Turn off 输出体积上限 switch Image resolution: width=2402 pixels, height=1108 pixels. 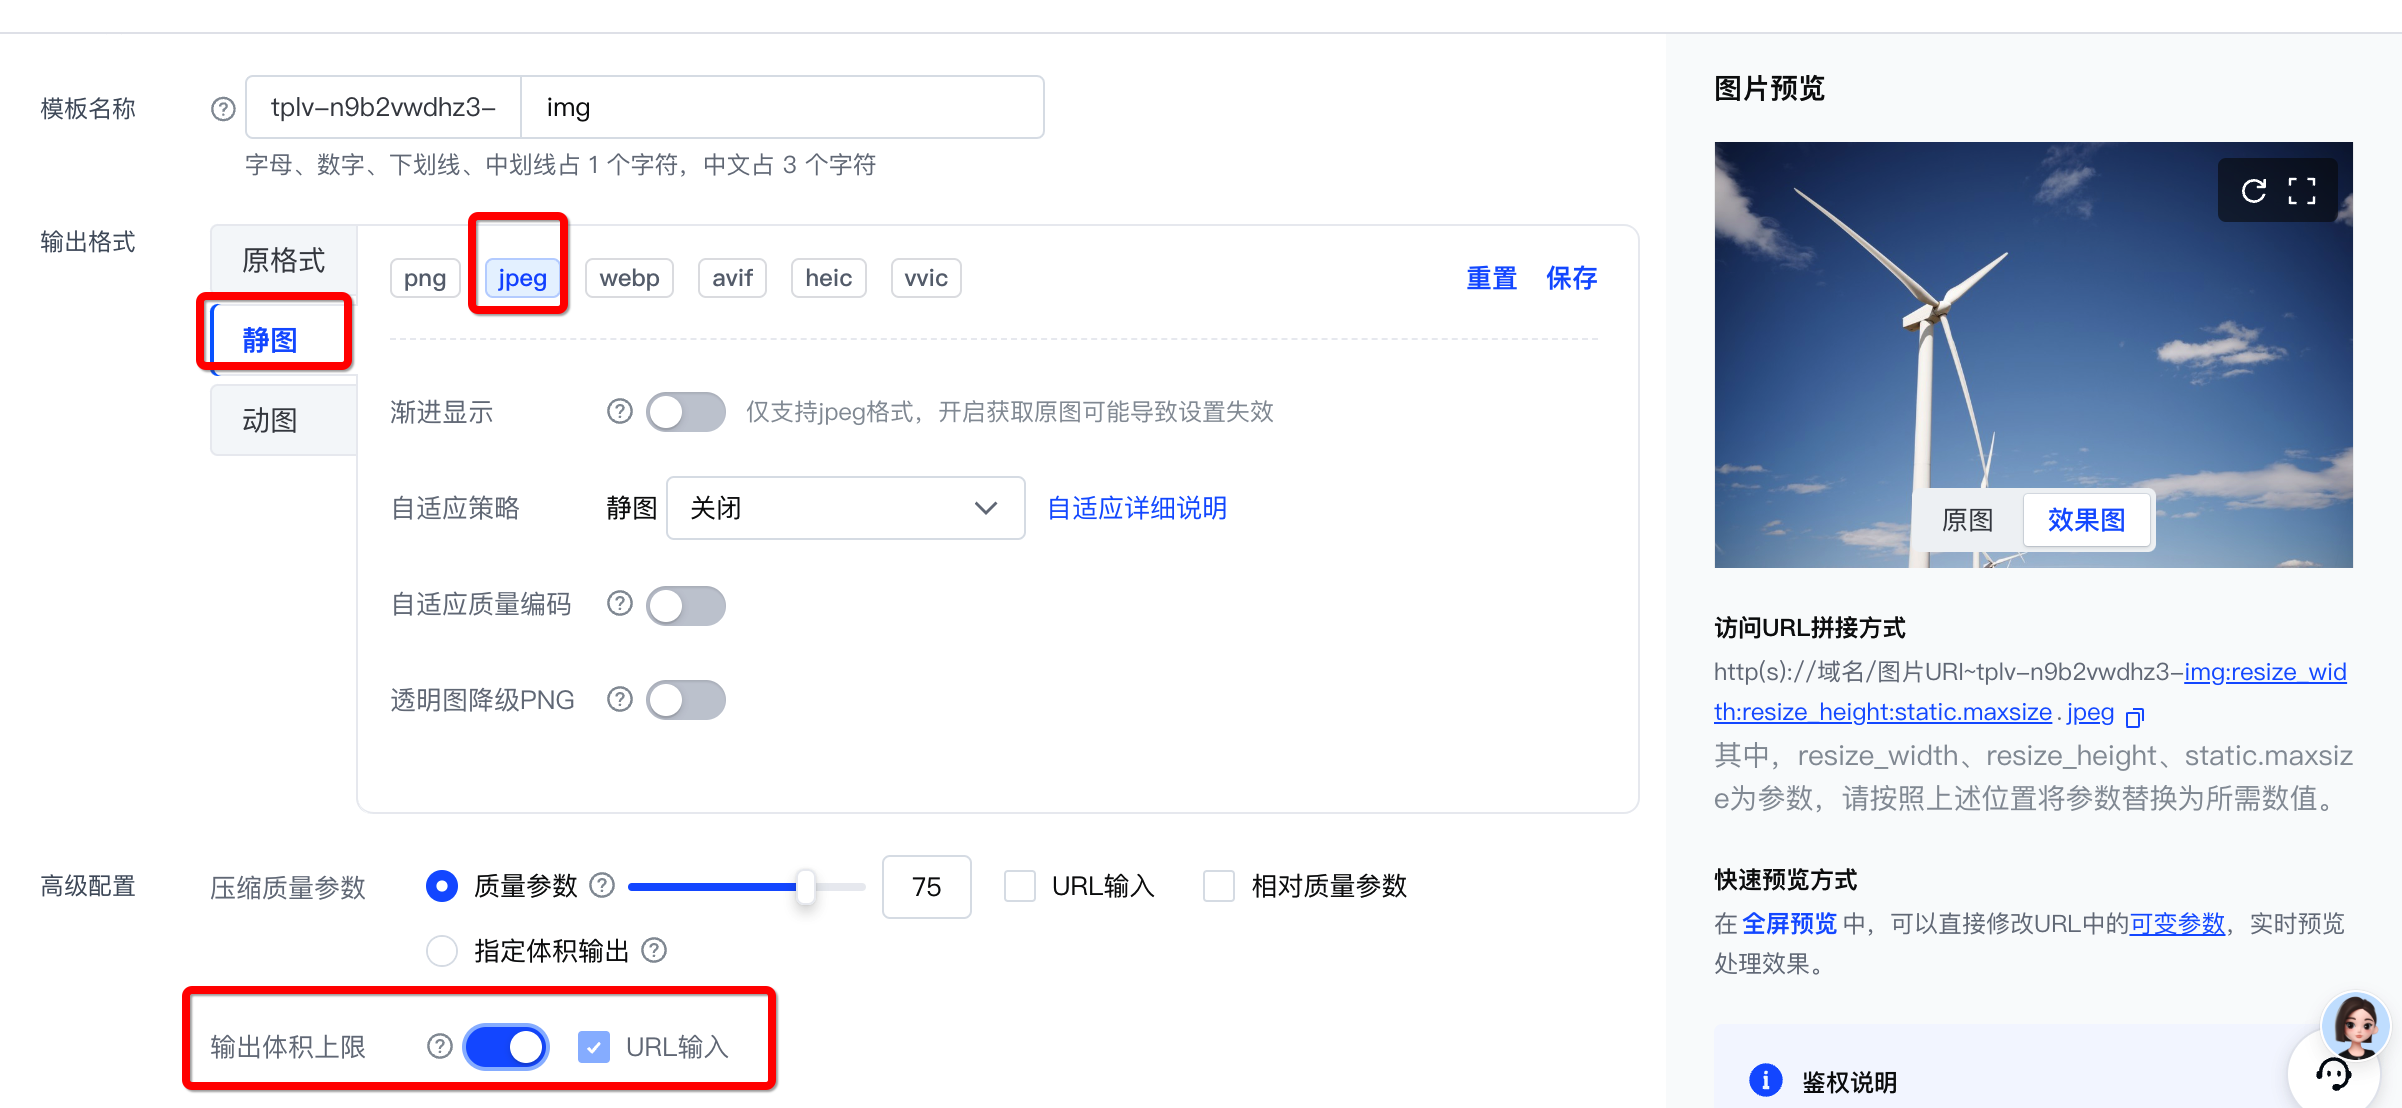click(x=506, y=1047)
